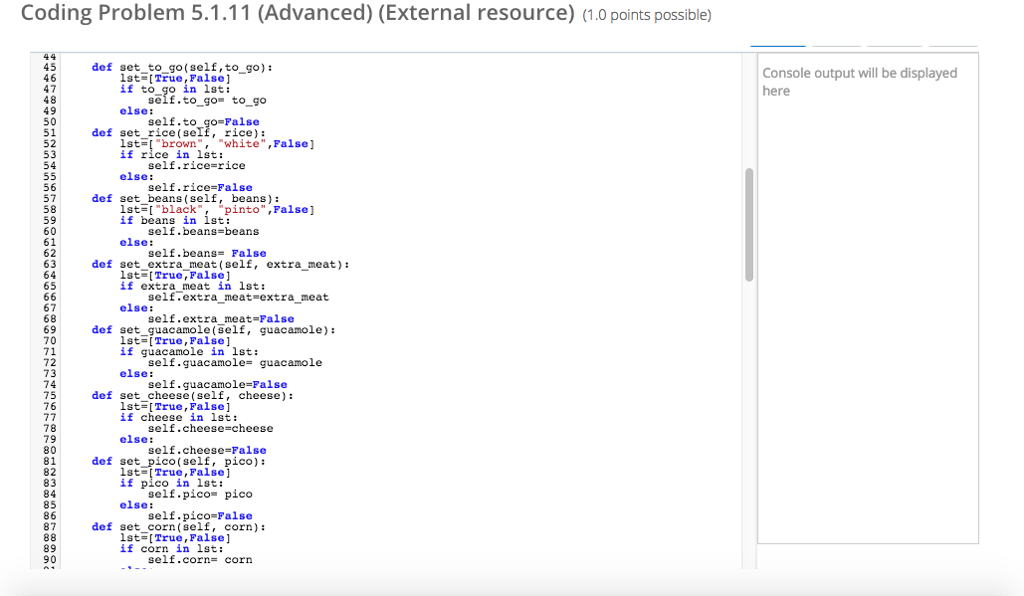Click the line 'self.beans=beans'
Viewport: 1024px width, 596px height.
click(x=203, y=232)
